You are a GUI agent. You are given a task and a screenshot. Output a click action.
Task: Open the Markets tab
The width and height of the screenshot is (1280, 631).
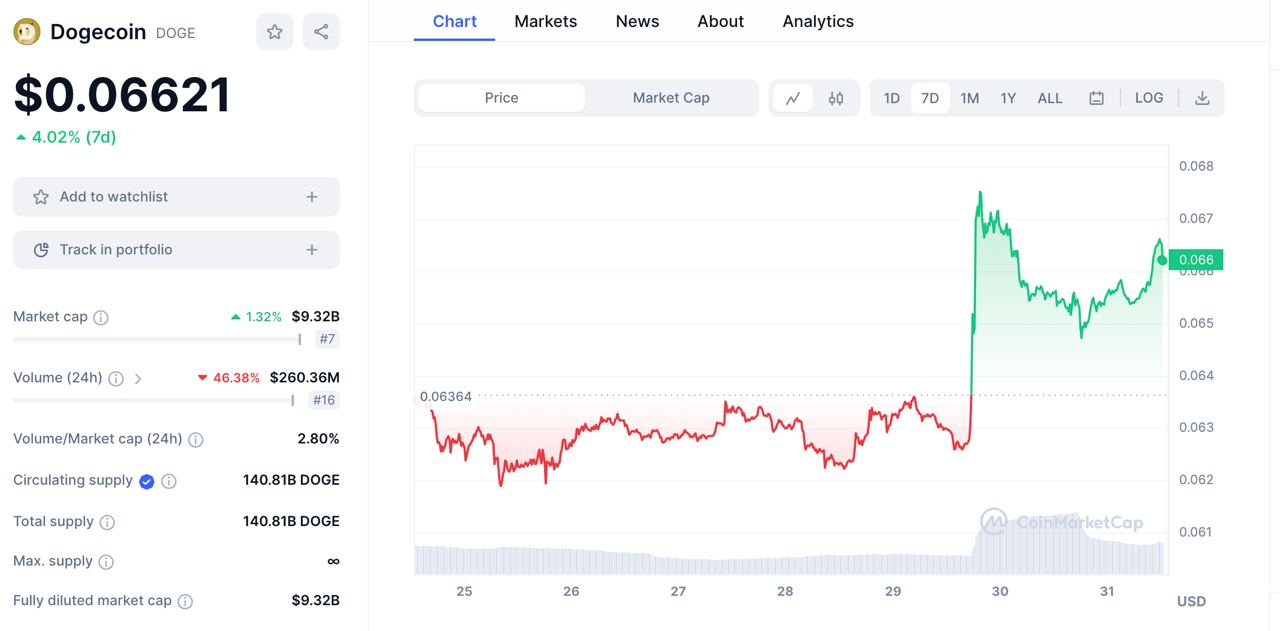point(545,21)
